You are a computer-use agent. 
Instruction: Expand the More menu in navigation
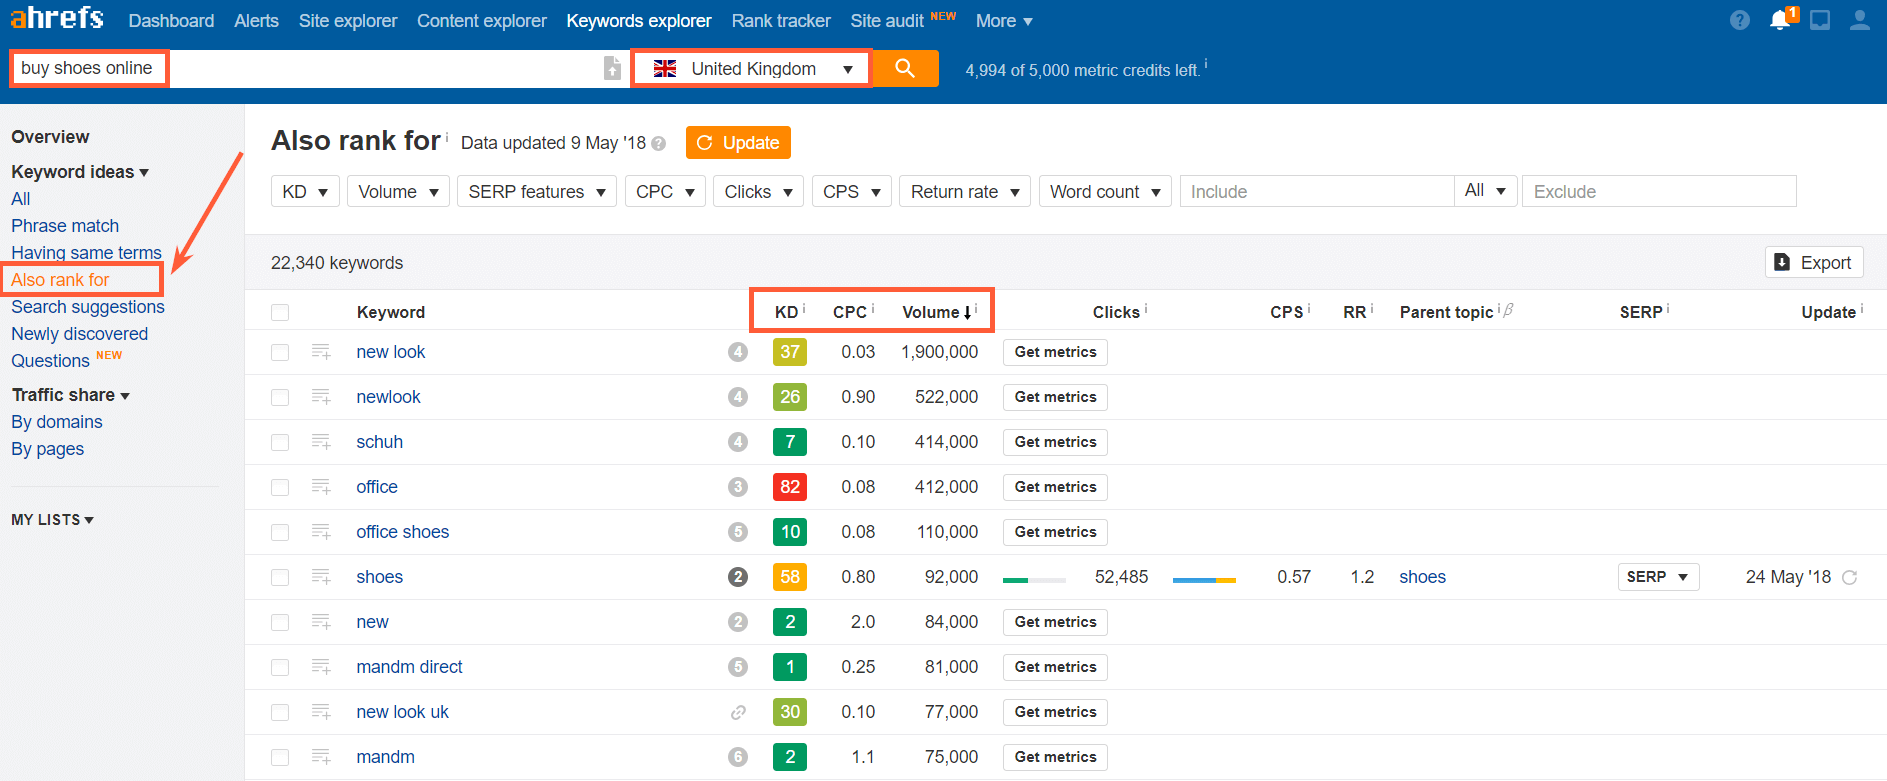tap(1004, 20)
